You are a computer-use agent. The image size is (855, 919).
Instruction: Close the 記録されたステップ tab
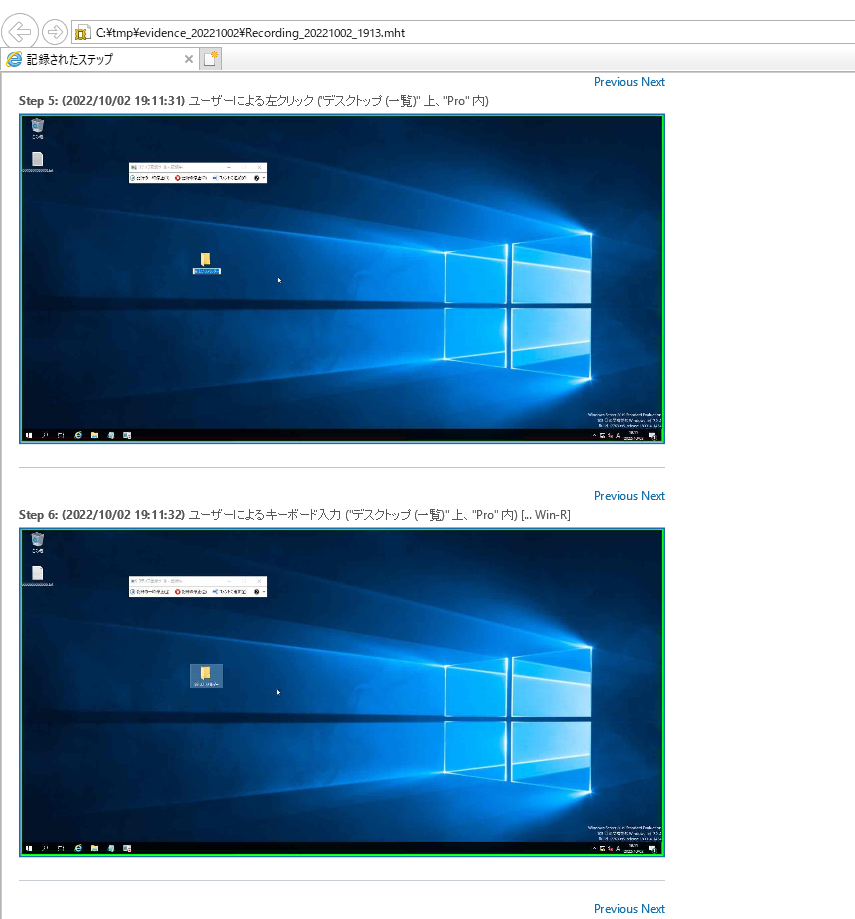coord(189,59)
